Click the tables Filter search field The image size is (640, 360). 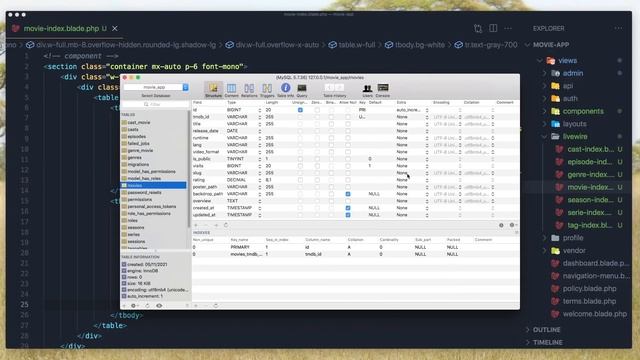coord(156,104)
